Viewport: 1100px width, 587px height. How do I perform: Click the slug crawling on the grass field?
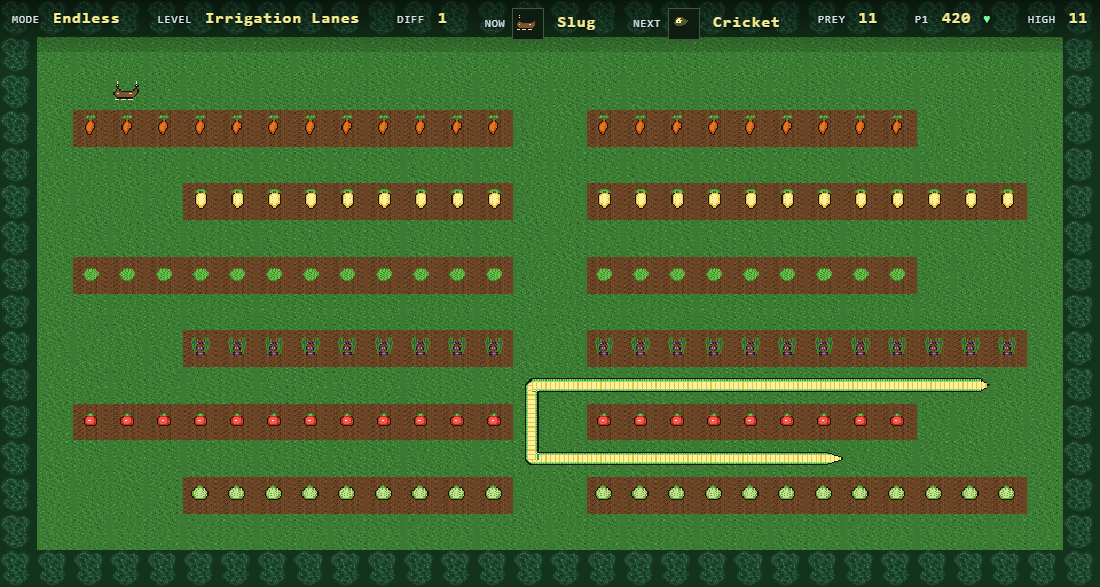pyautogui.click(x=126, y=91)
